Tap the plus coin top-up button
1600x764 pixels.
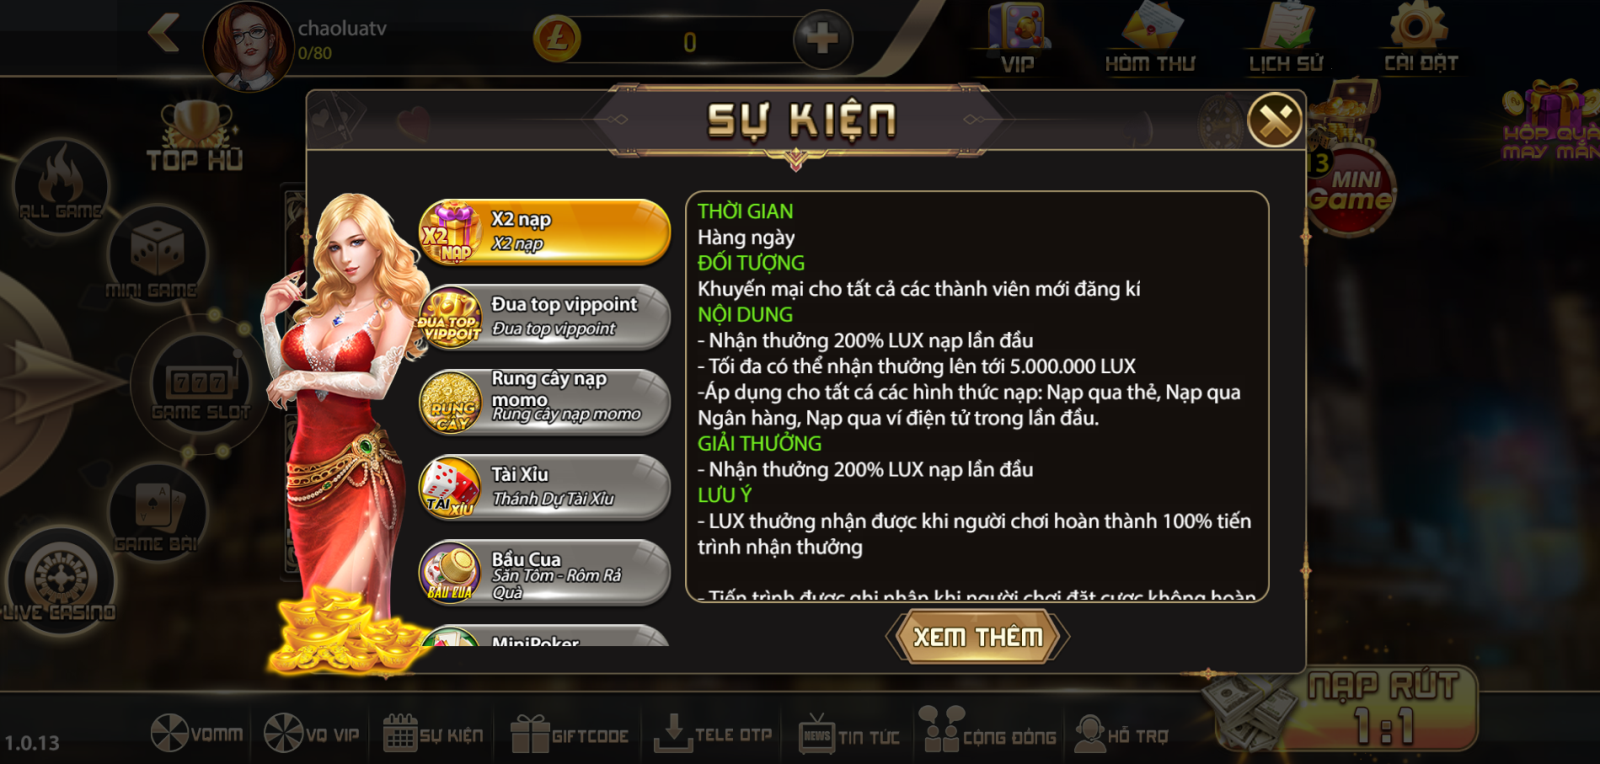tap(822, 40)
